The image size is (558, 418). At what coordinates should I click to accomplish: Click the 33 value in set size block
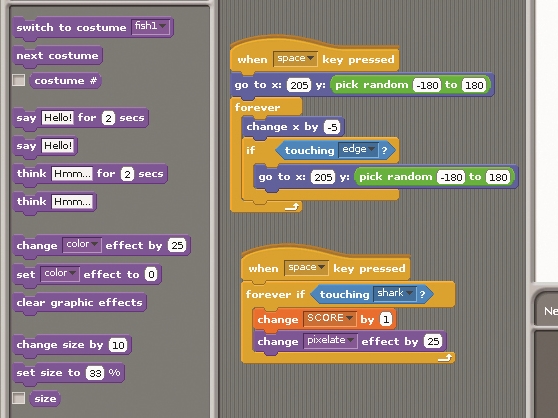coord(95,373)
